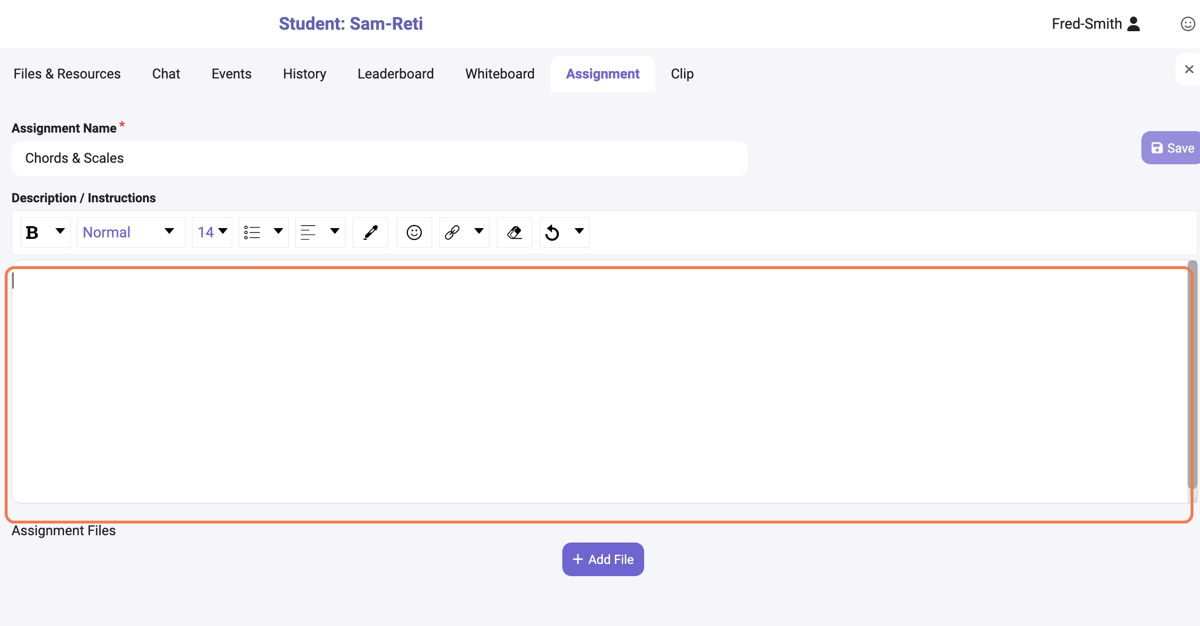Screen dimensions: 1200x626
Task: Go to the History tab
Action: [x=305, y=74]
